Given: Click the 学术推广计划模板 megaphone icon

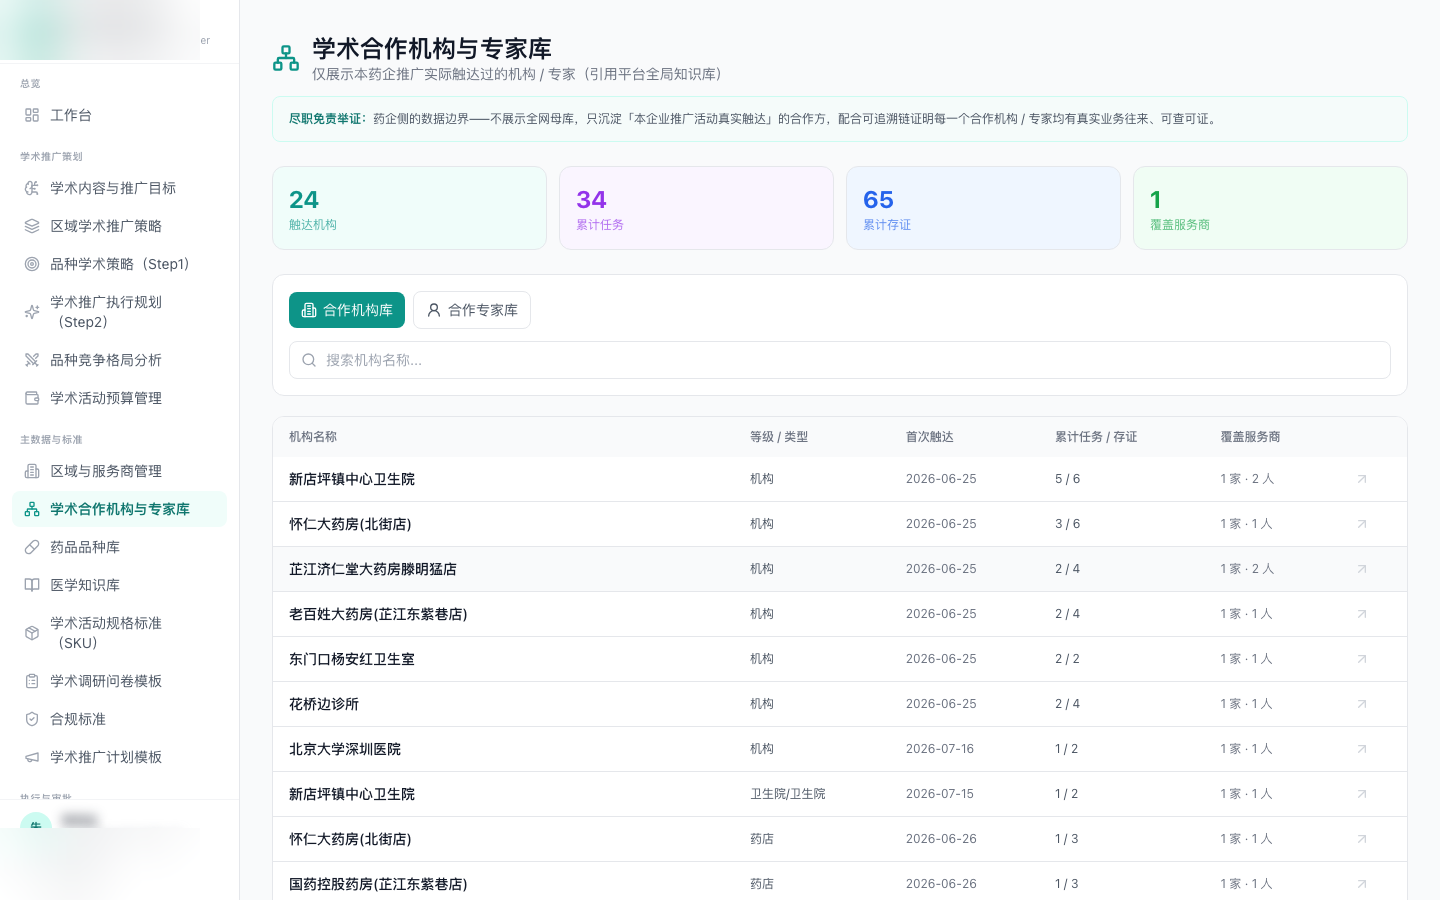Looking at the screenshot, I should [32, 757].
